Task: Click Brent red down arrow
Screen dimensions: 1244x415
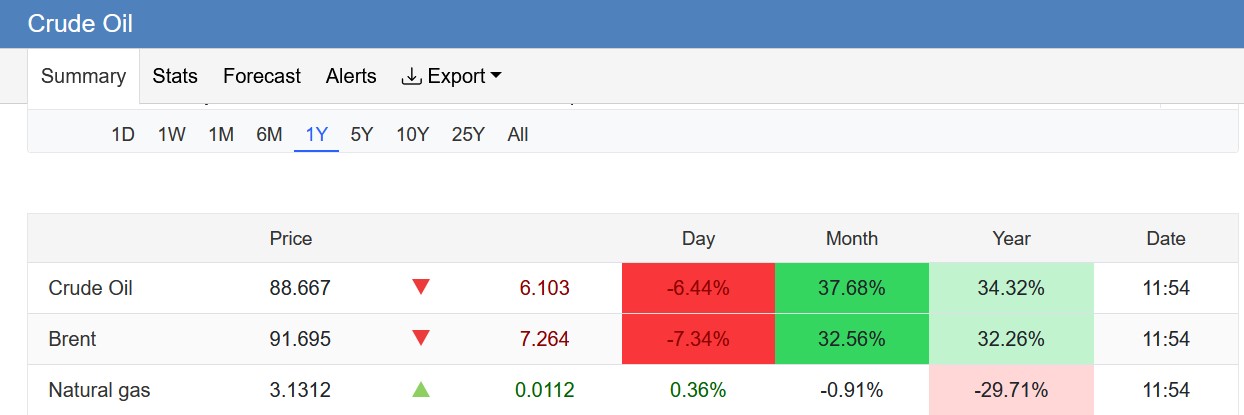Action: [421, 339]
